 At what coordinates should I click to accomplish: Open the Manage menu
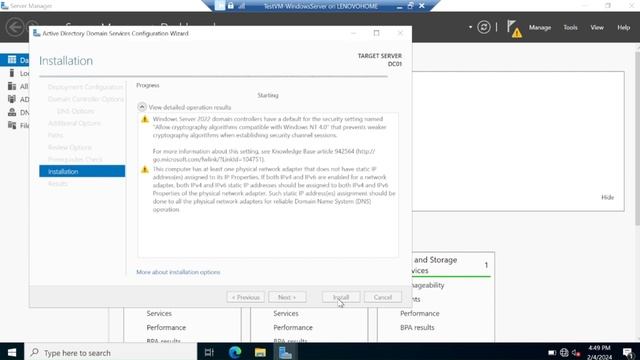tap(540, 27)
